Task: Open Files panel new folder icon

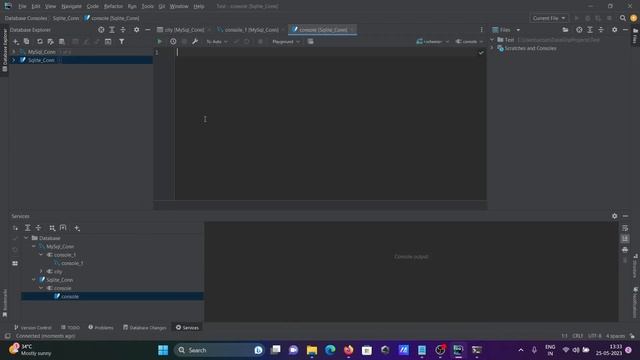Action: (x=565, y=30)
